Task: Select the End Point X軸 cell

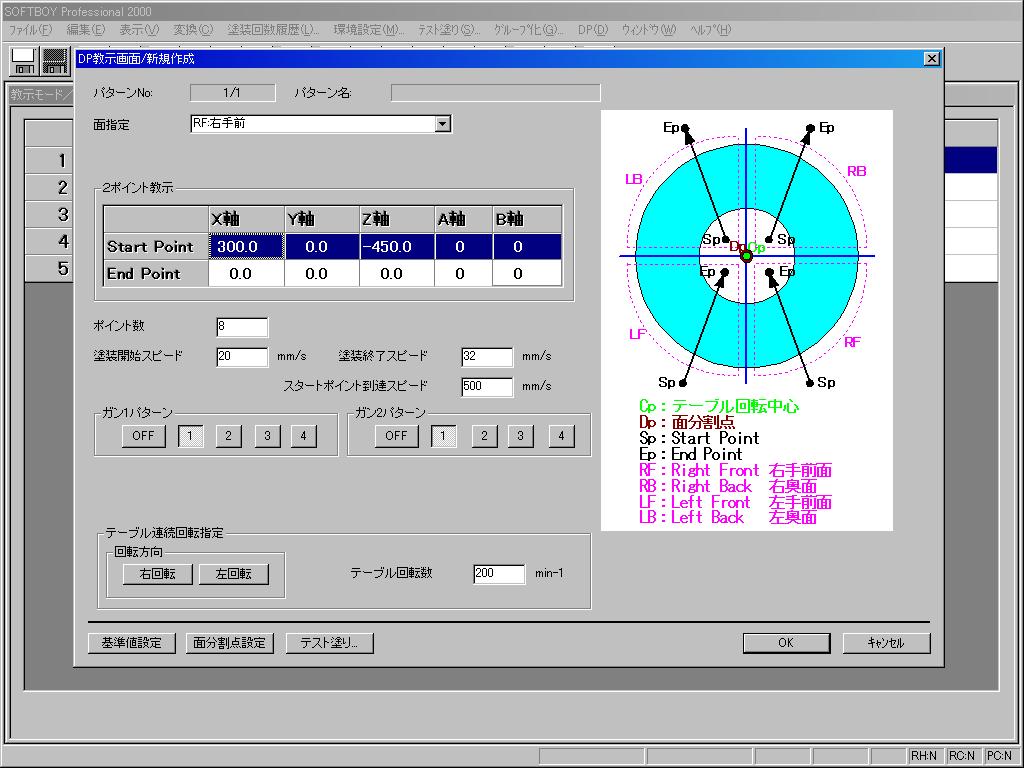Action: (x=246, y=274)
